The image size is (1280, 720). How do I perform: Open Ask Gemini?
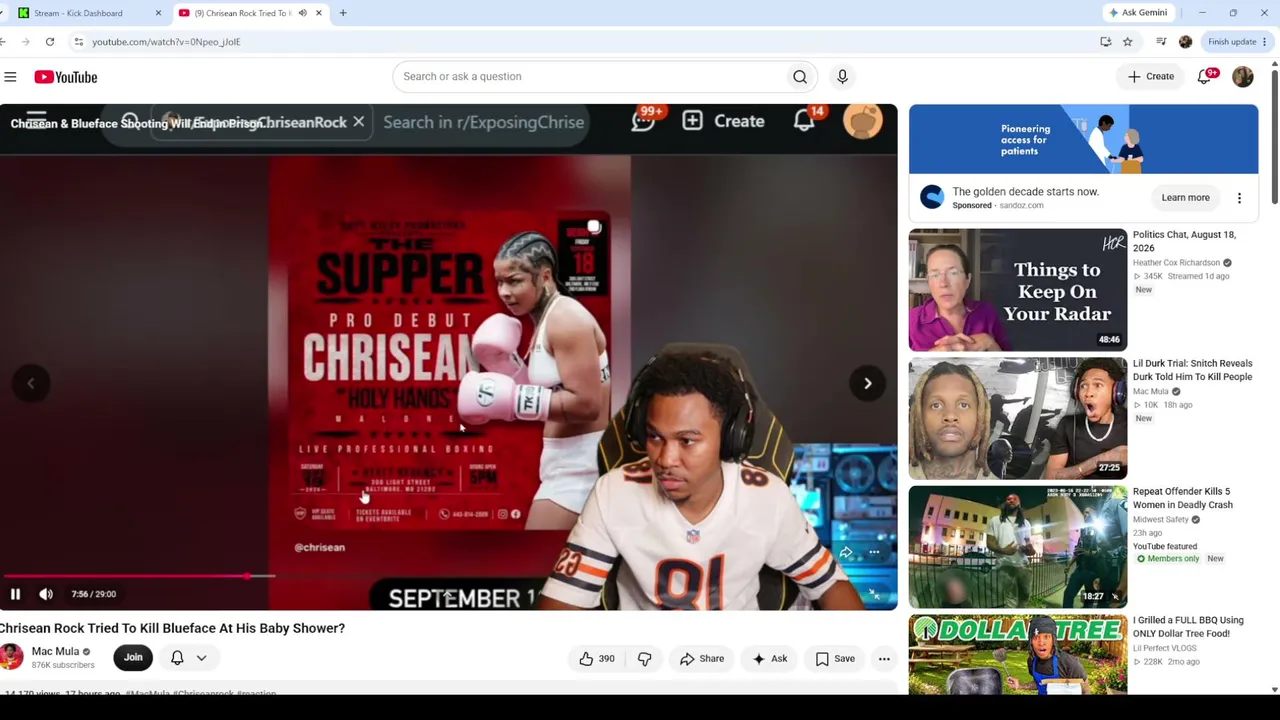pos(1138,13)
